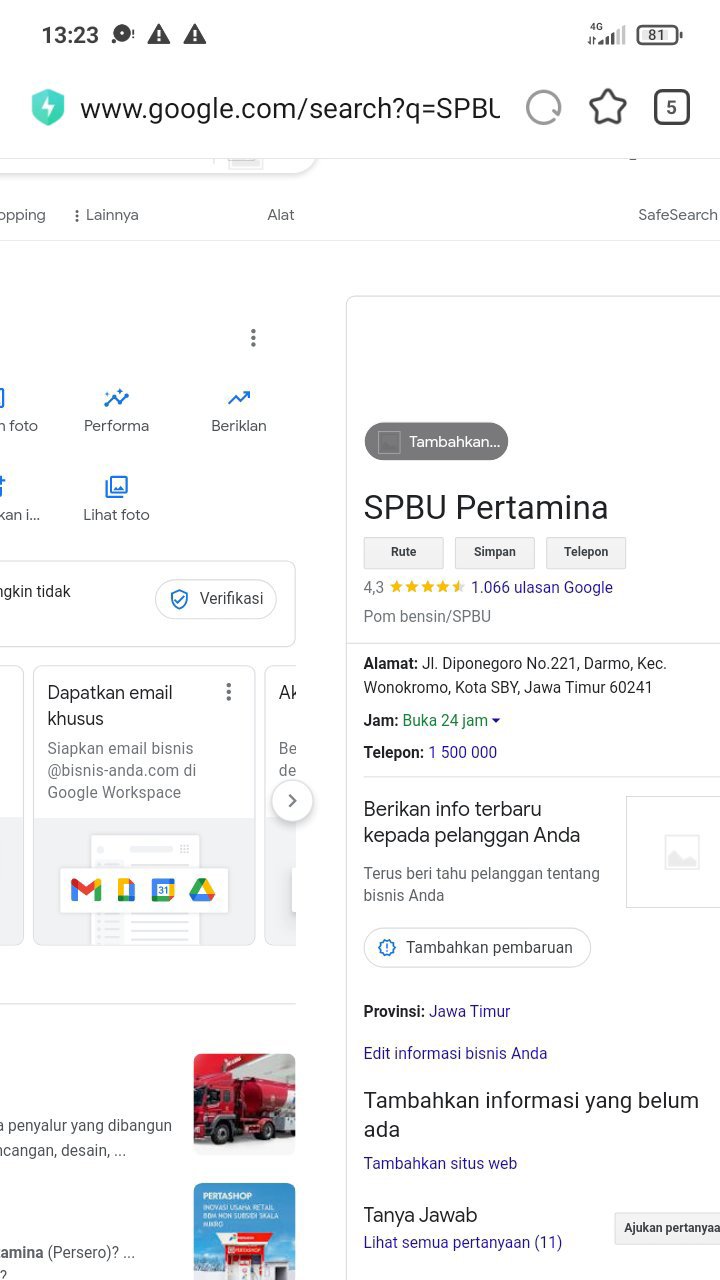The width and height of the screenshot is (720, 1280).
Task: Click the Rute directions button
Action: tap(403, 552)
